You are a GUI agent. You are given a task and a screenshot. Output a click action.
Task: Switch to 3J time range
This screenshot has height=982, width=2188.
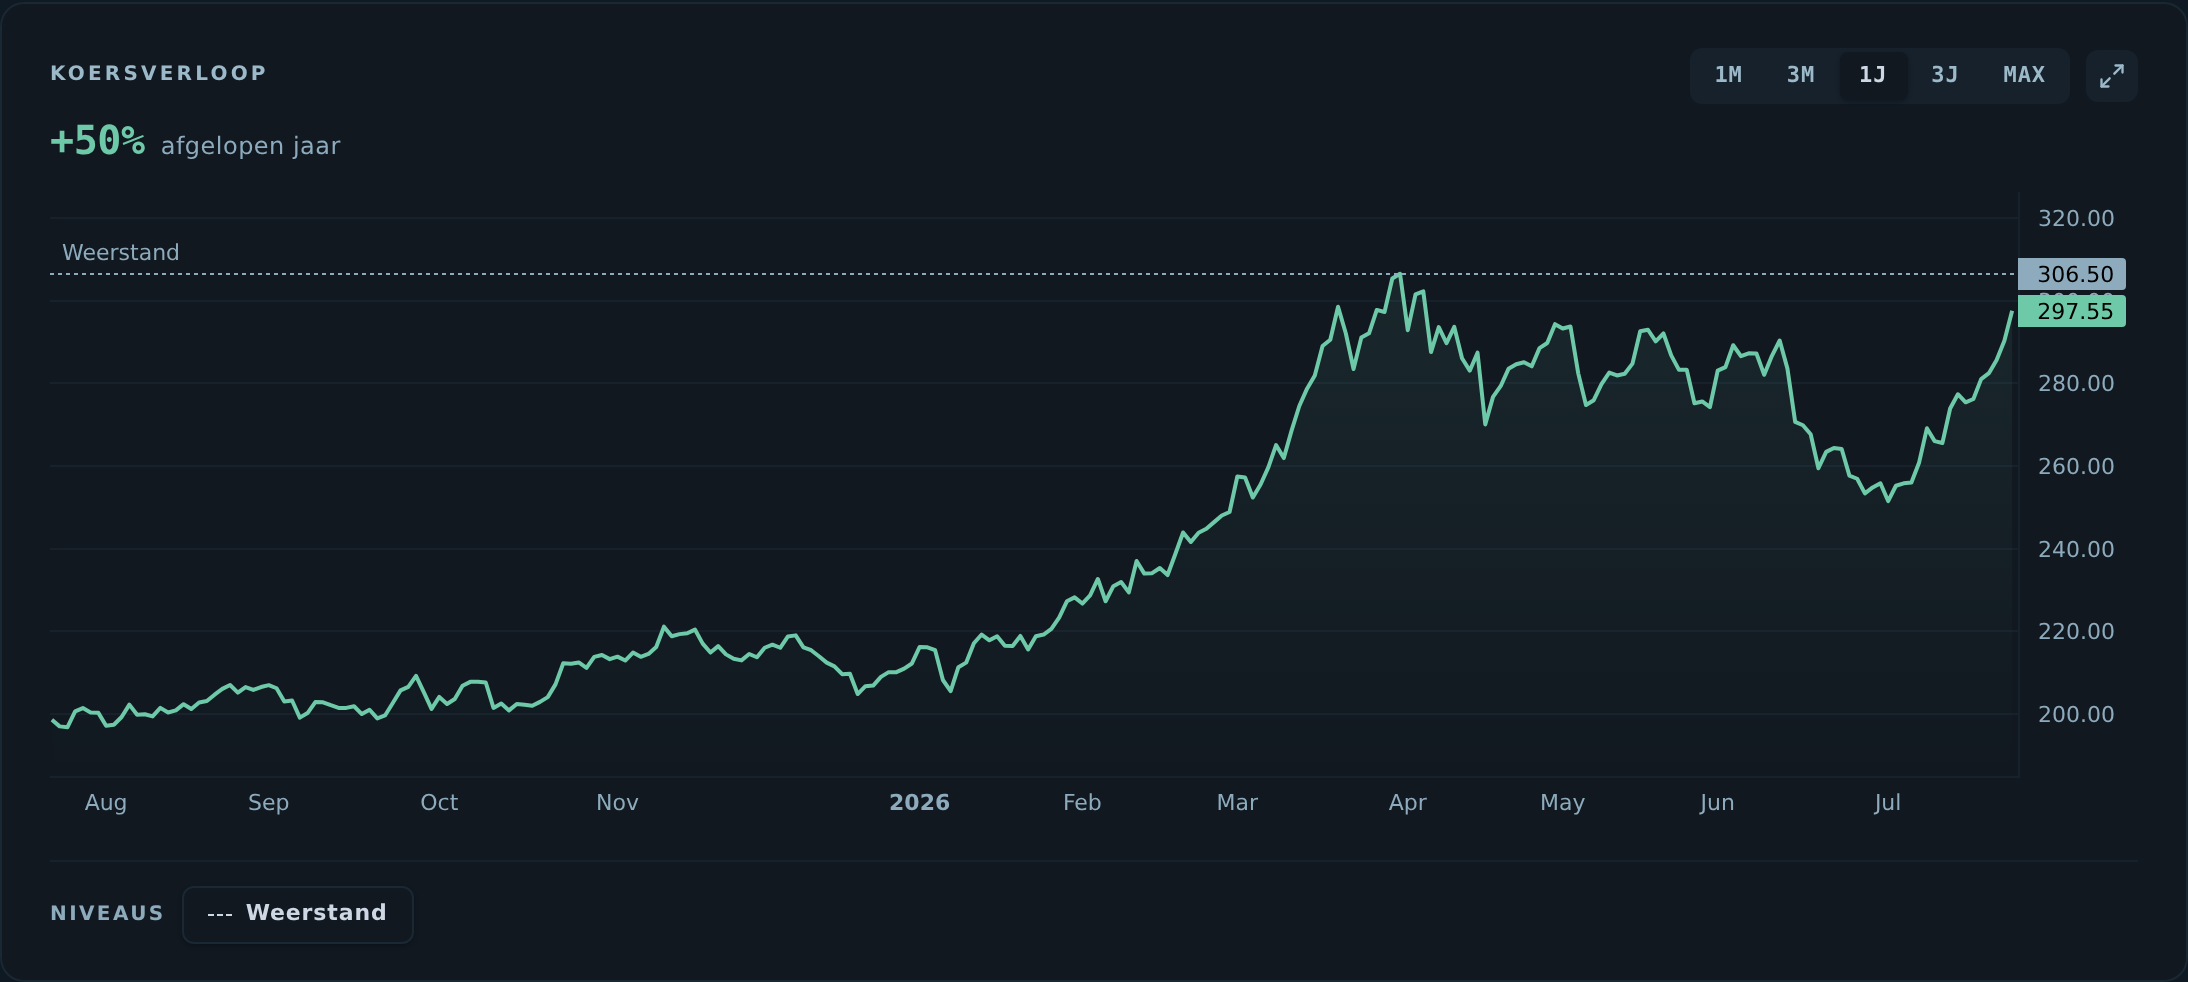tap(1945, 76)
